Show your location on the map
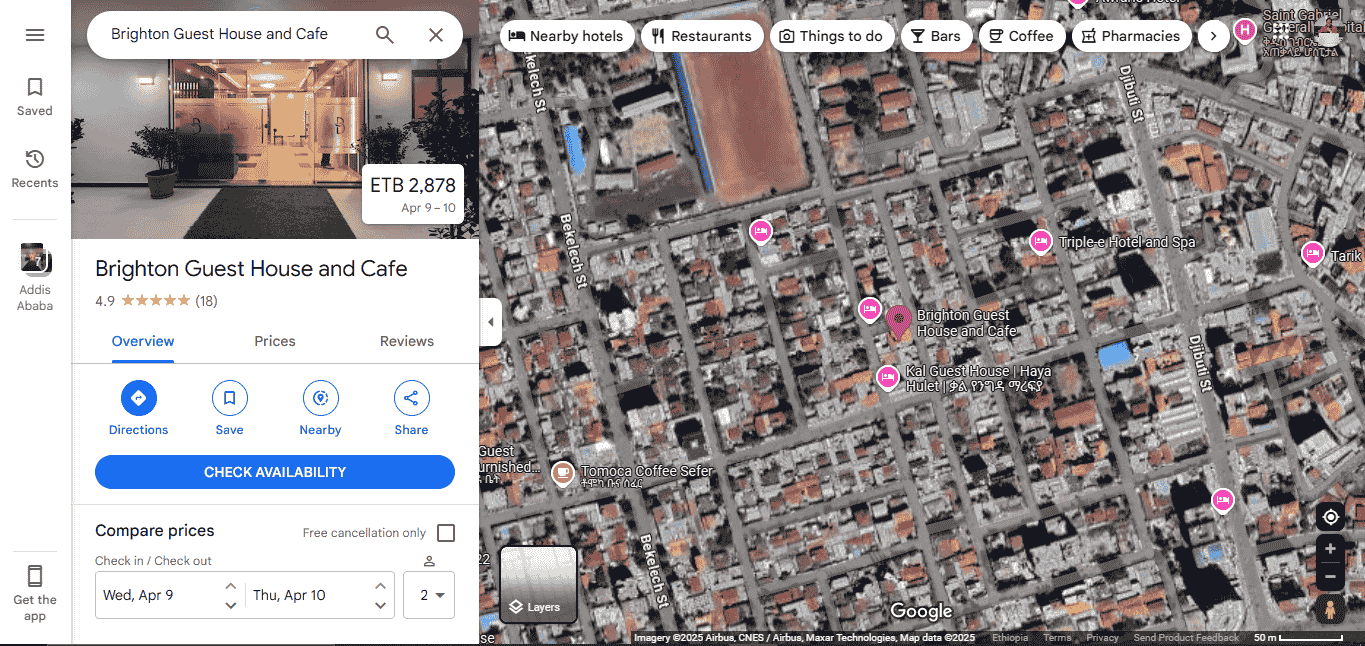 [x=1330, y=517]
